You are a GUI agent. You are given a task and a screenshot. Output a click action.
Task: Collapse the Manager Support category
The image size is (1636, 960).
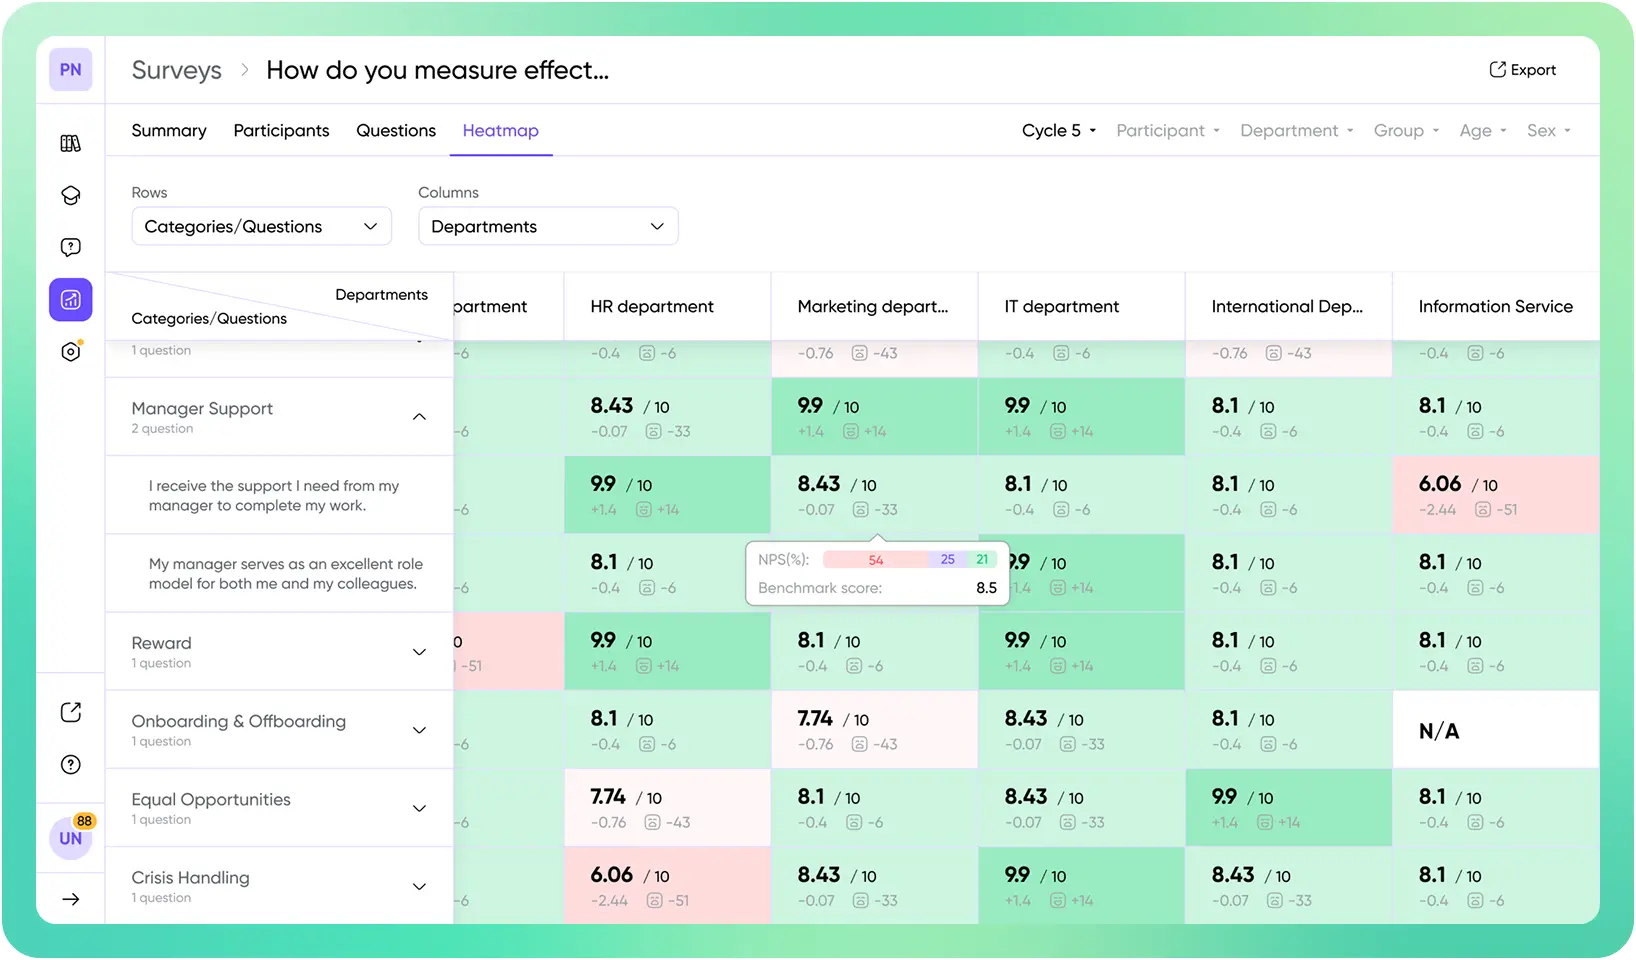click(x=419, y=417)
